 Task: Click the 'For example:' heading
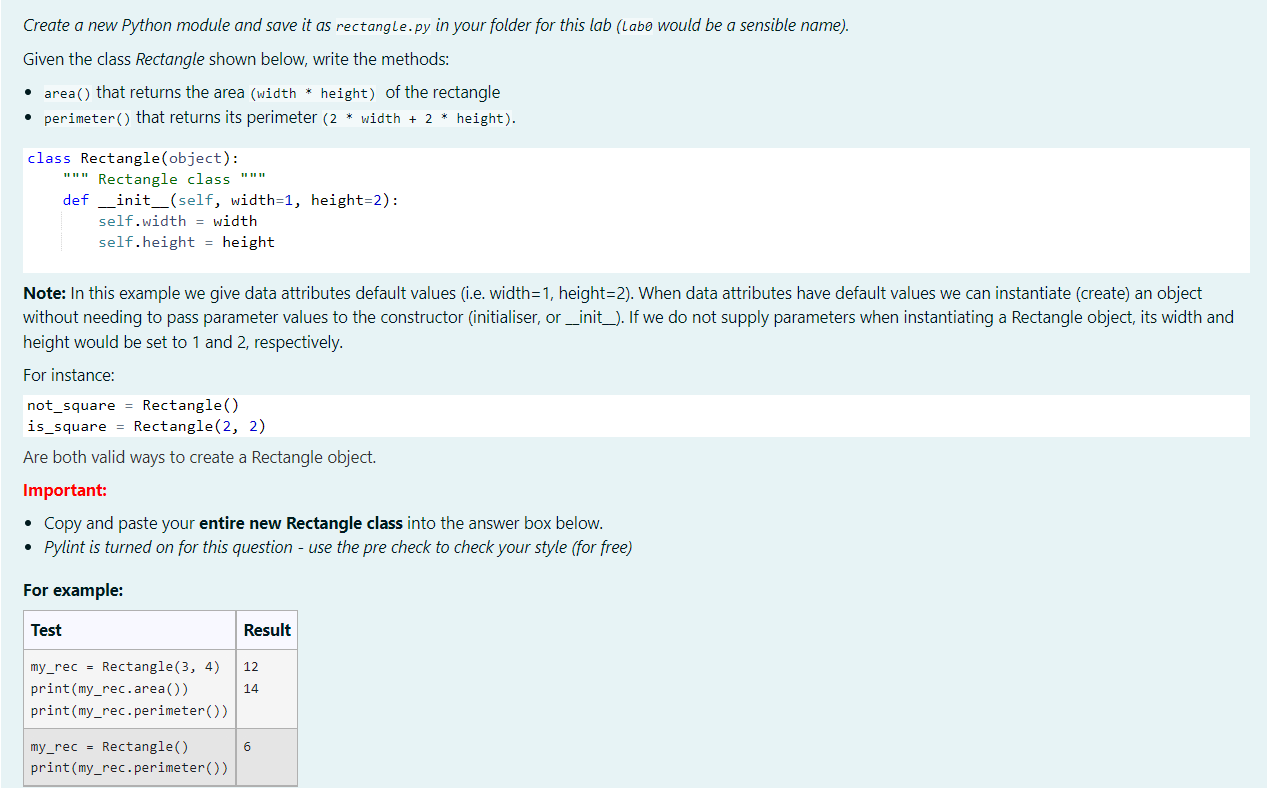[x=73, y=590]
